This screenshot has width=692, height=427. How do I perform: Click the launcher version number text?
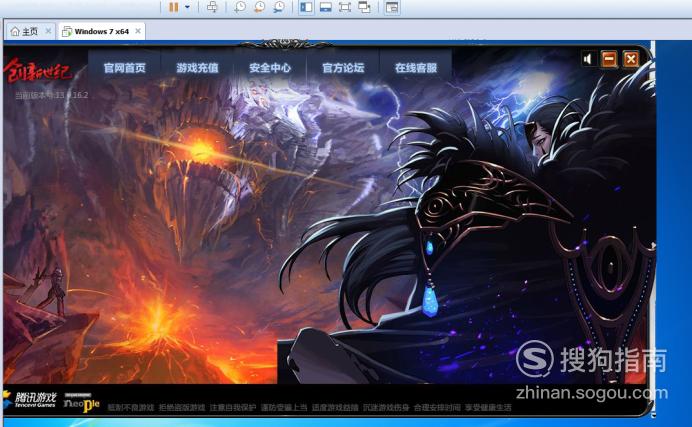point(52,95)
